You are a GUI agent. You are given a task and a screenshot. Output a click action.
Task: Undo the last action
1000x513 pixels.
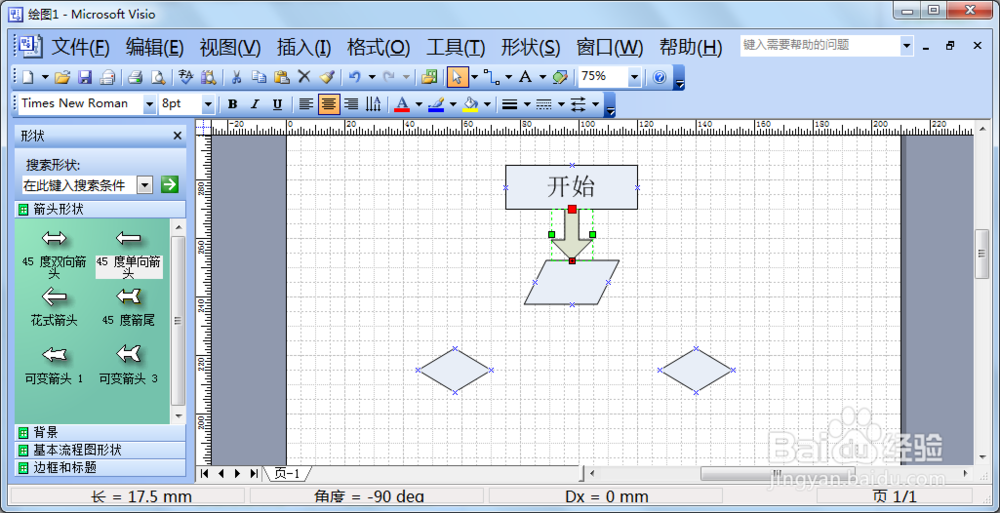point(355,77)
